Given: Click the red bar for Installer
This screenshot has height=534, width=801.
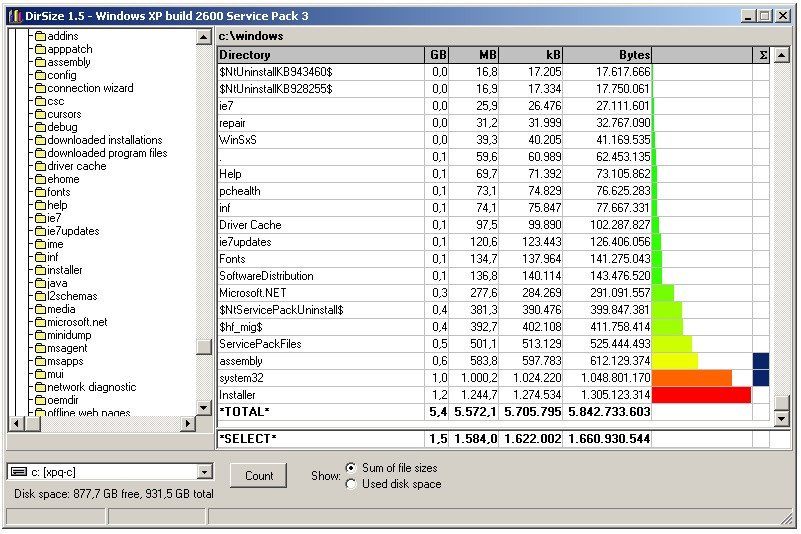Looking at the screenshot, I should [x=701, y=394].
